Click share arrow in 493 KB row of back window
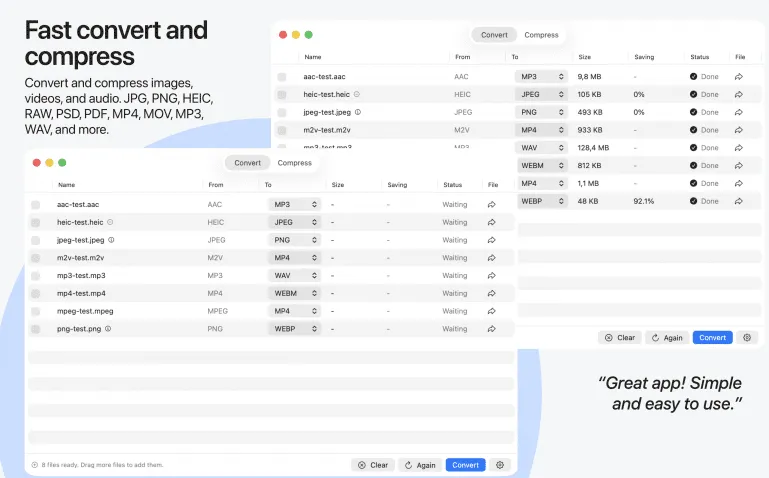 tap(739, 112)
